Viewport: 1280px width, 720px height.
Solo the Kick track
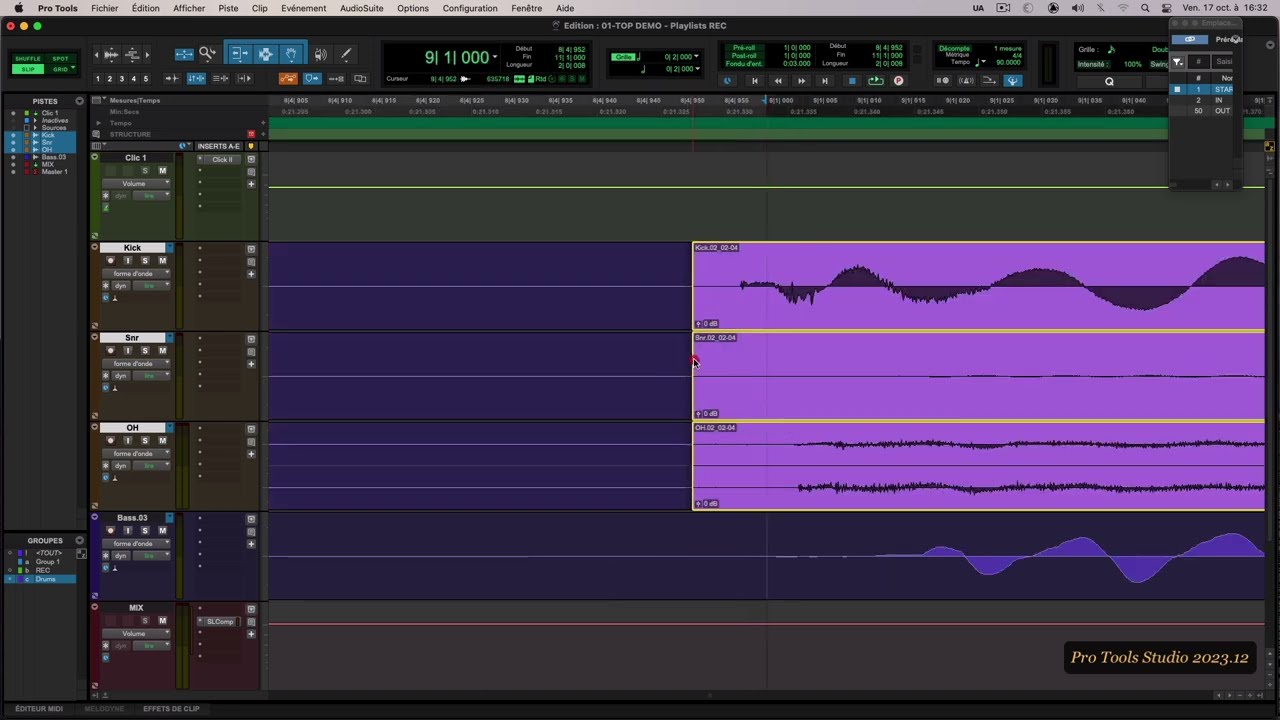[x=145, y=261]
